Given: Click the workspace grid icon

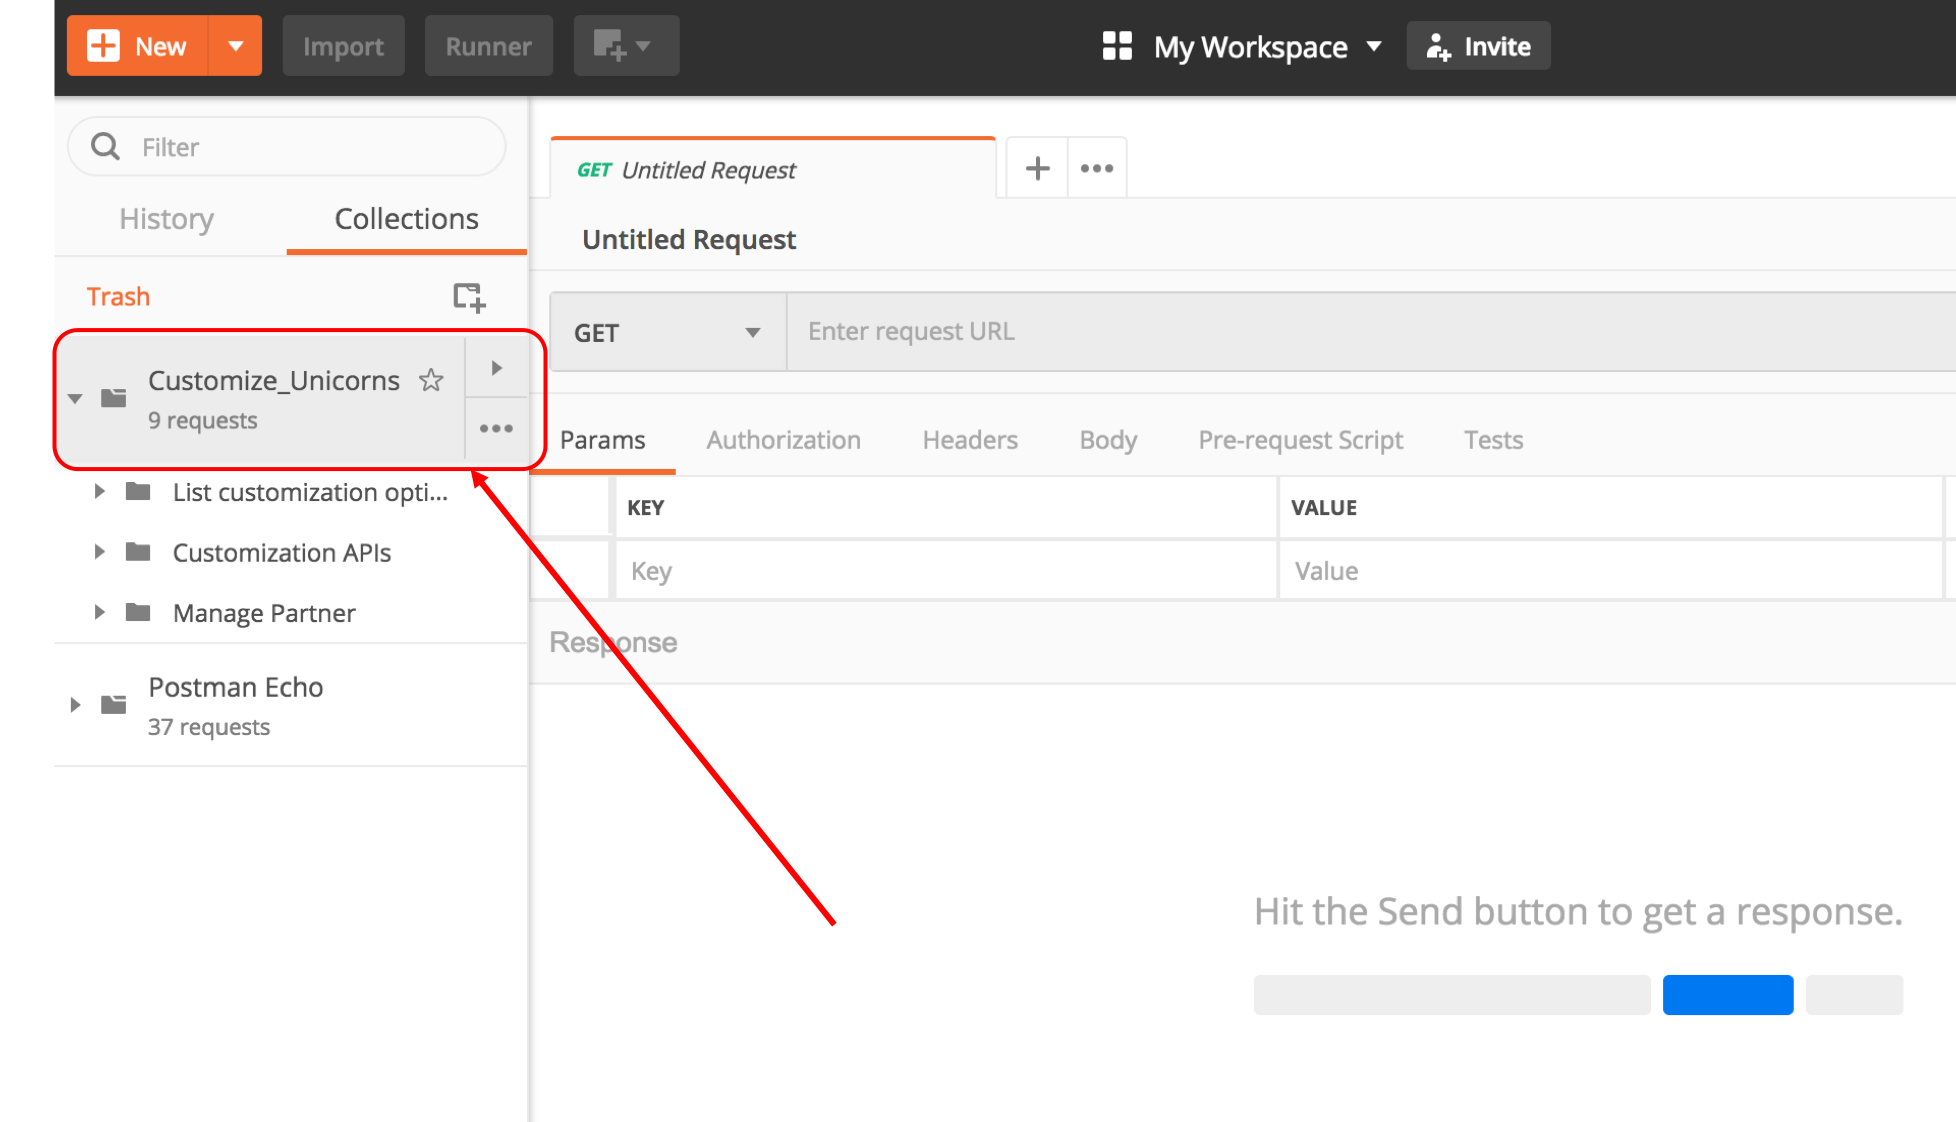Looking at the screenshot, I should click(1117, 46).
